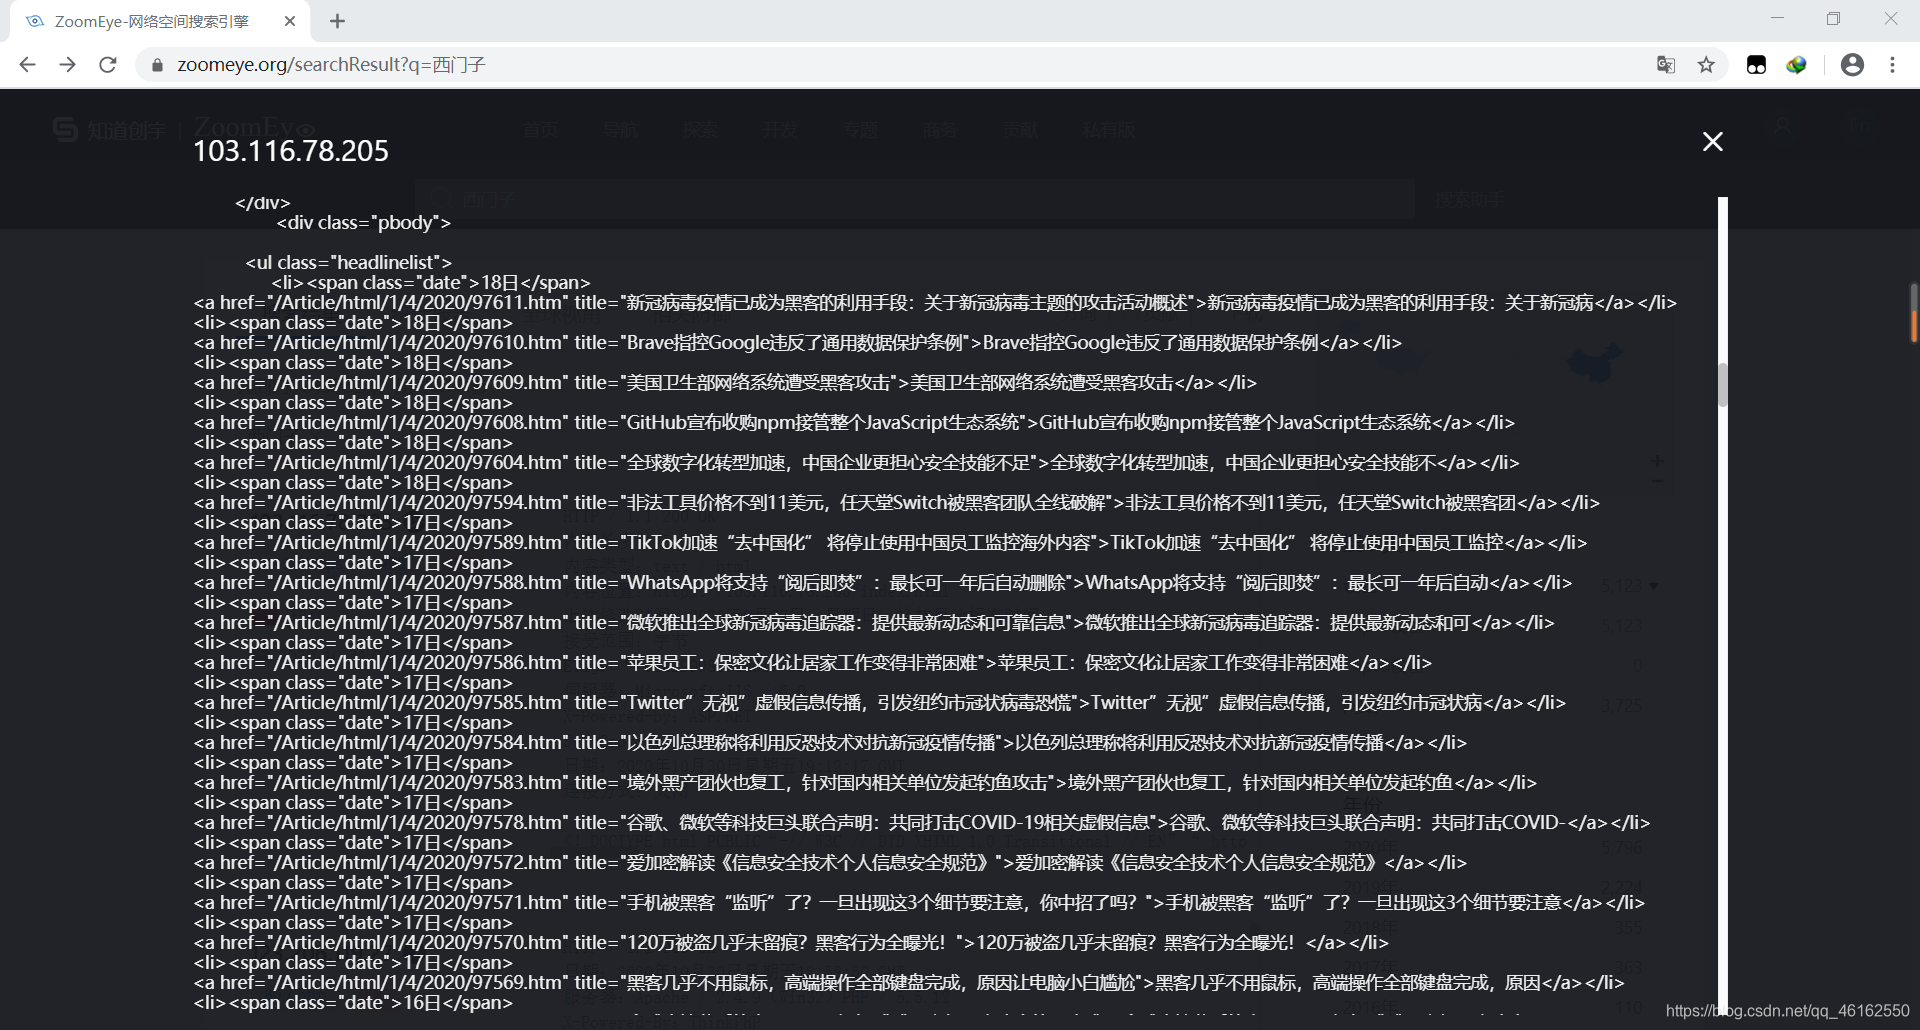Click the 谷歌、微软等科技巨头联合声明 line
The height and width of the screenshot is (1030, 1920).
coord(922,823)
